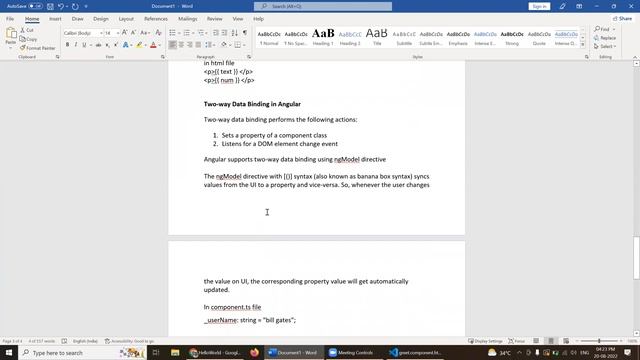The image size is (640, 360).
Task: Apply red font color
Action: 153,45
